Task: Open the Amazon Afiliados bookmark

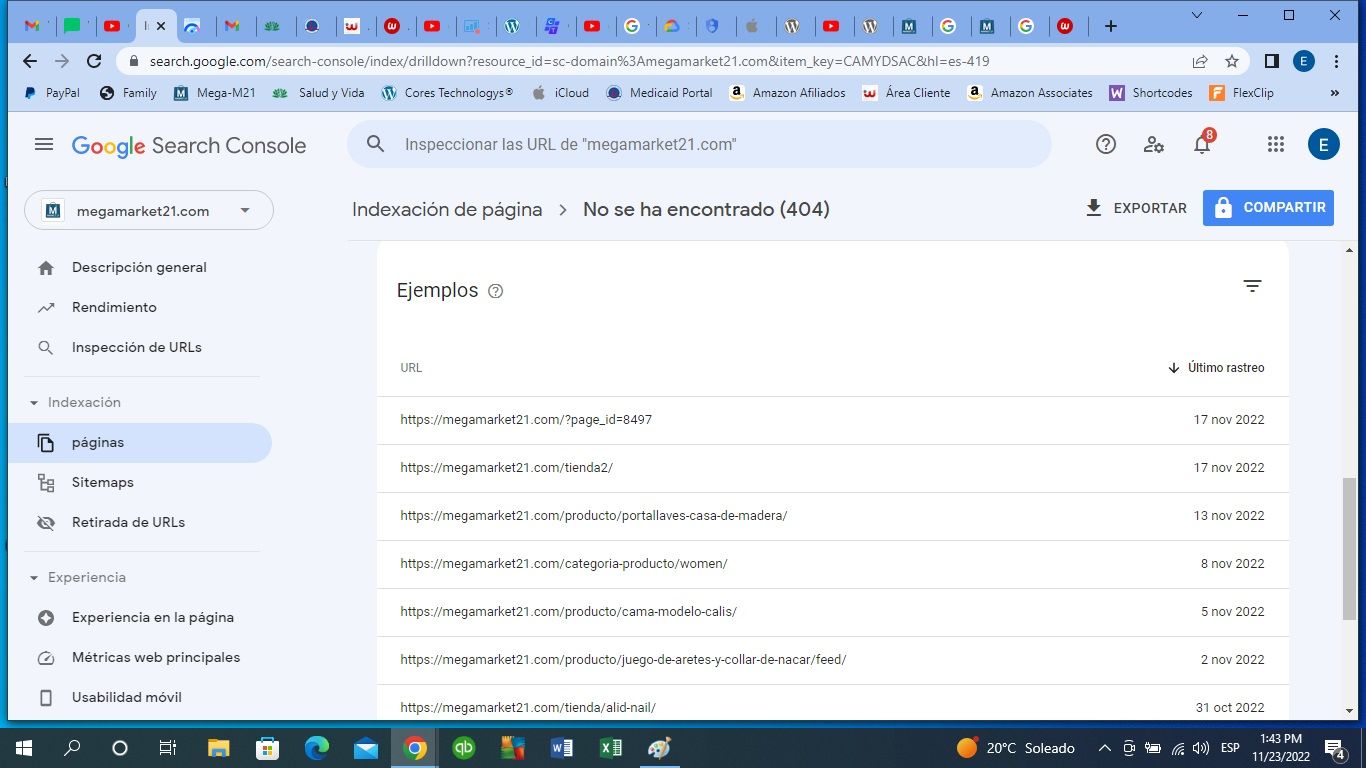Action: (x=787, y=93)
